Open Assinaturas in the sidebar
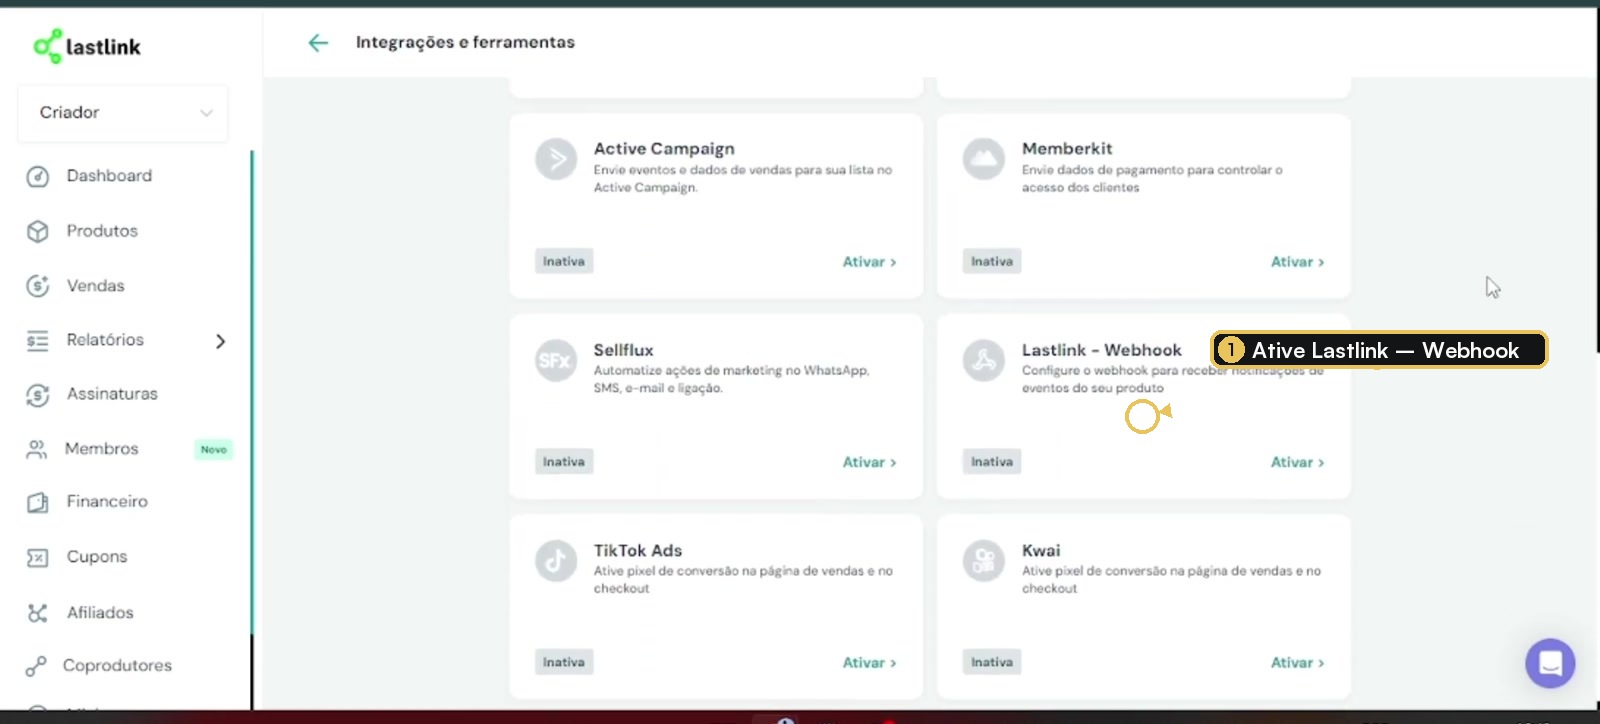 [112, 394]
